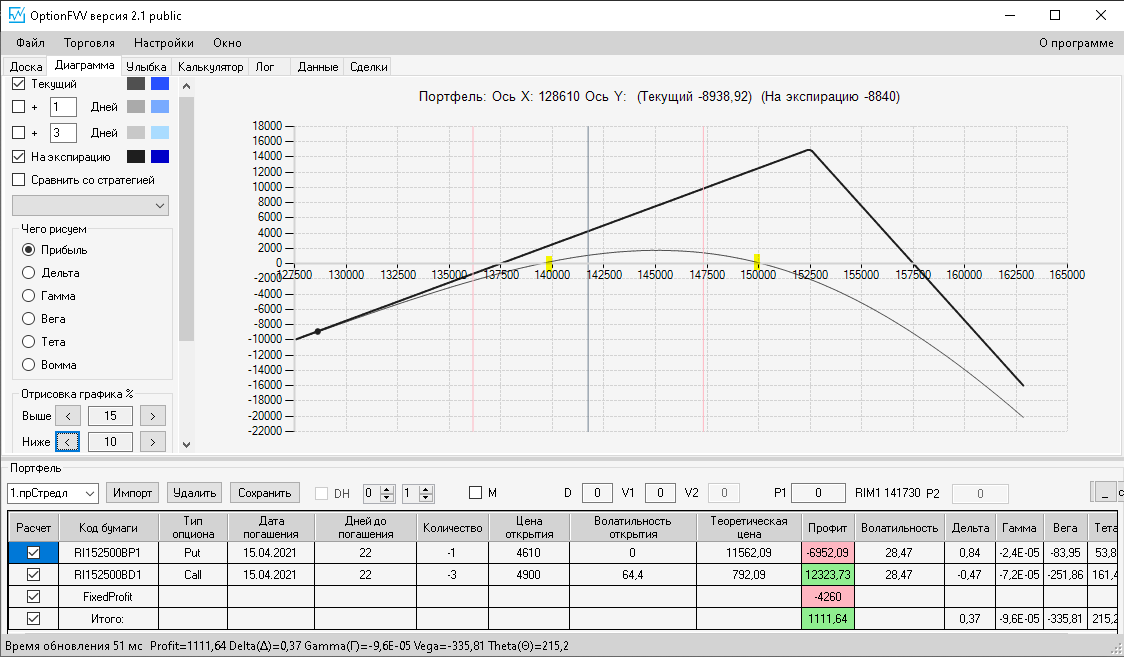This screenshot has height=657, width=1124.
Task: Open the Настройки menu
Action: coord(163,43)
